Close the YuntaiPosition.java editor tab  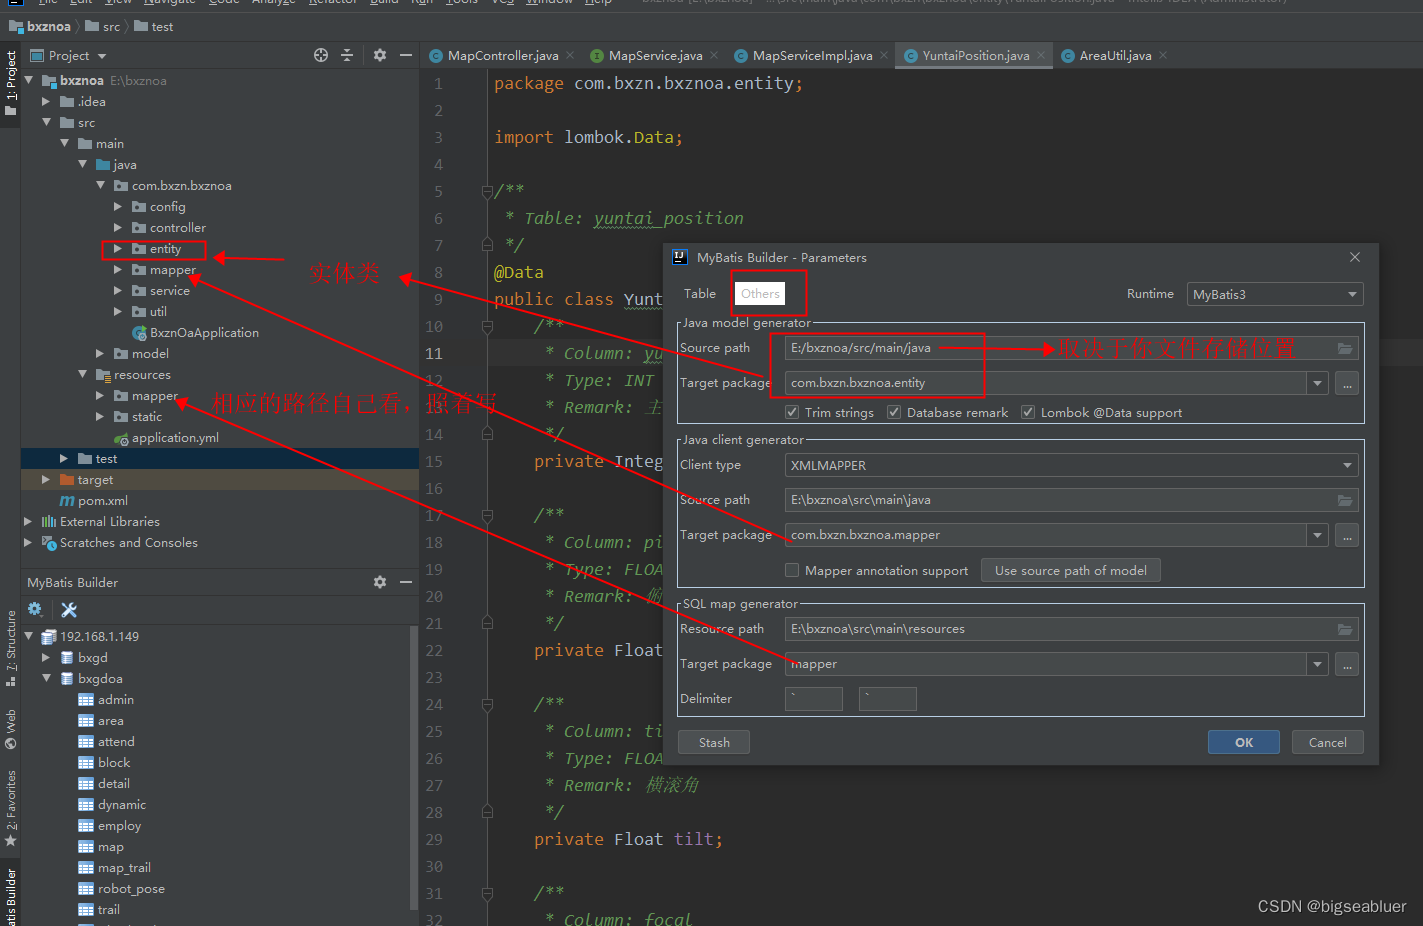point(1041,55)
